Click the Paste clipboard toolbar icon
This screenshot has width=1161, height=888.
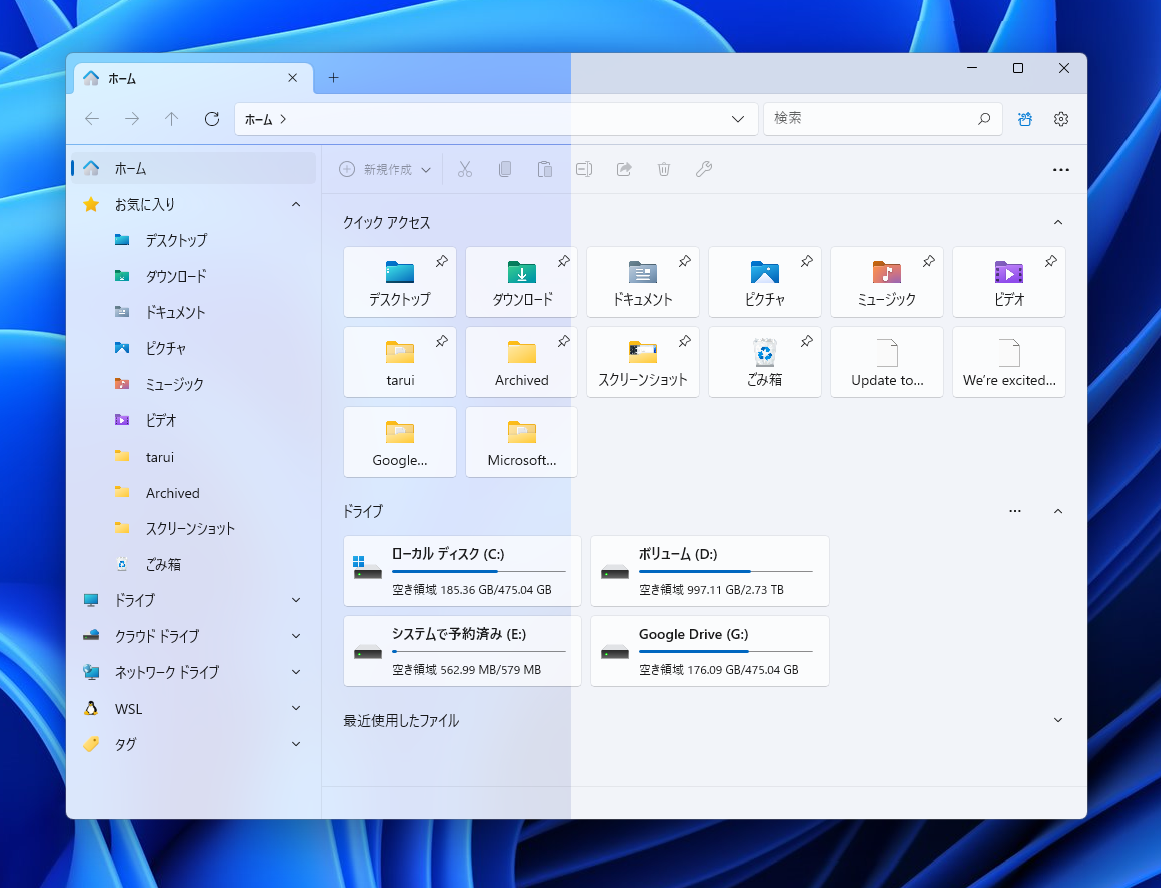pos(545,170)
